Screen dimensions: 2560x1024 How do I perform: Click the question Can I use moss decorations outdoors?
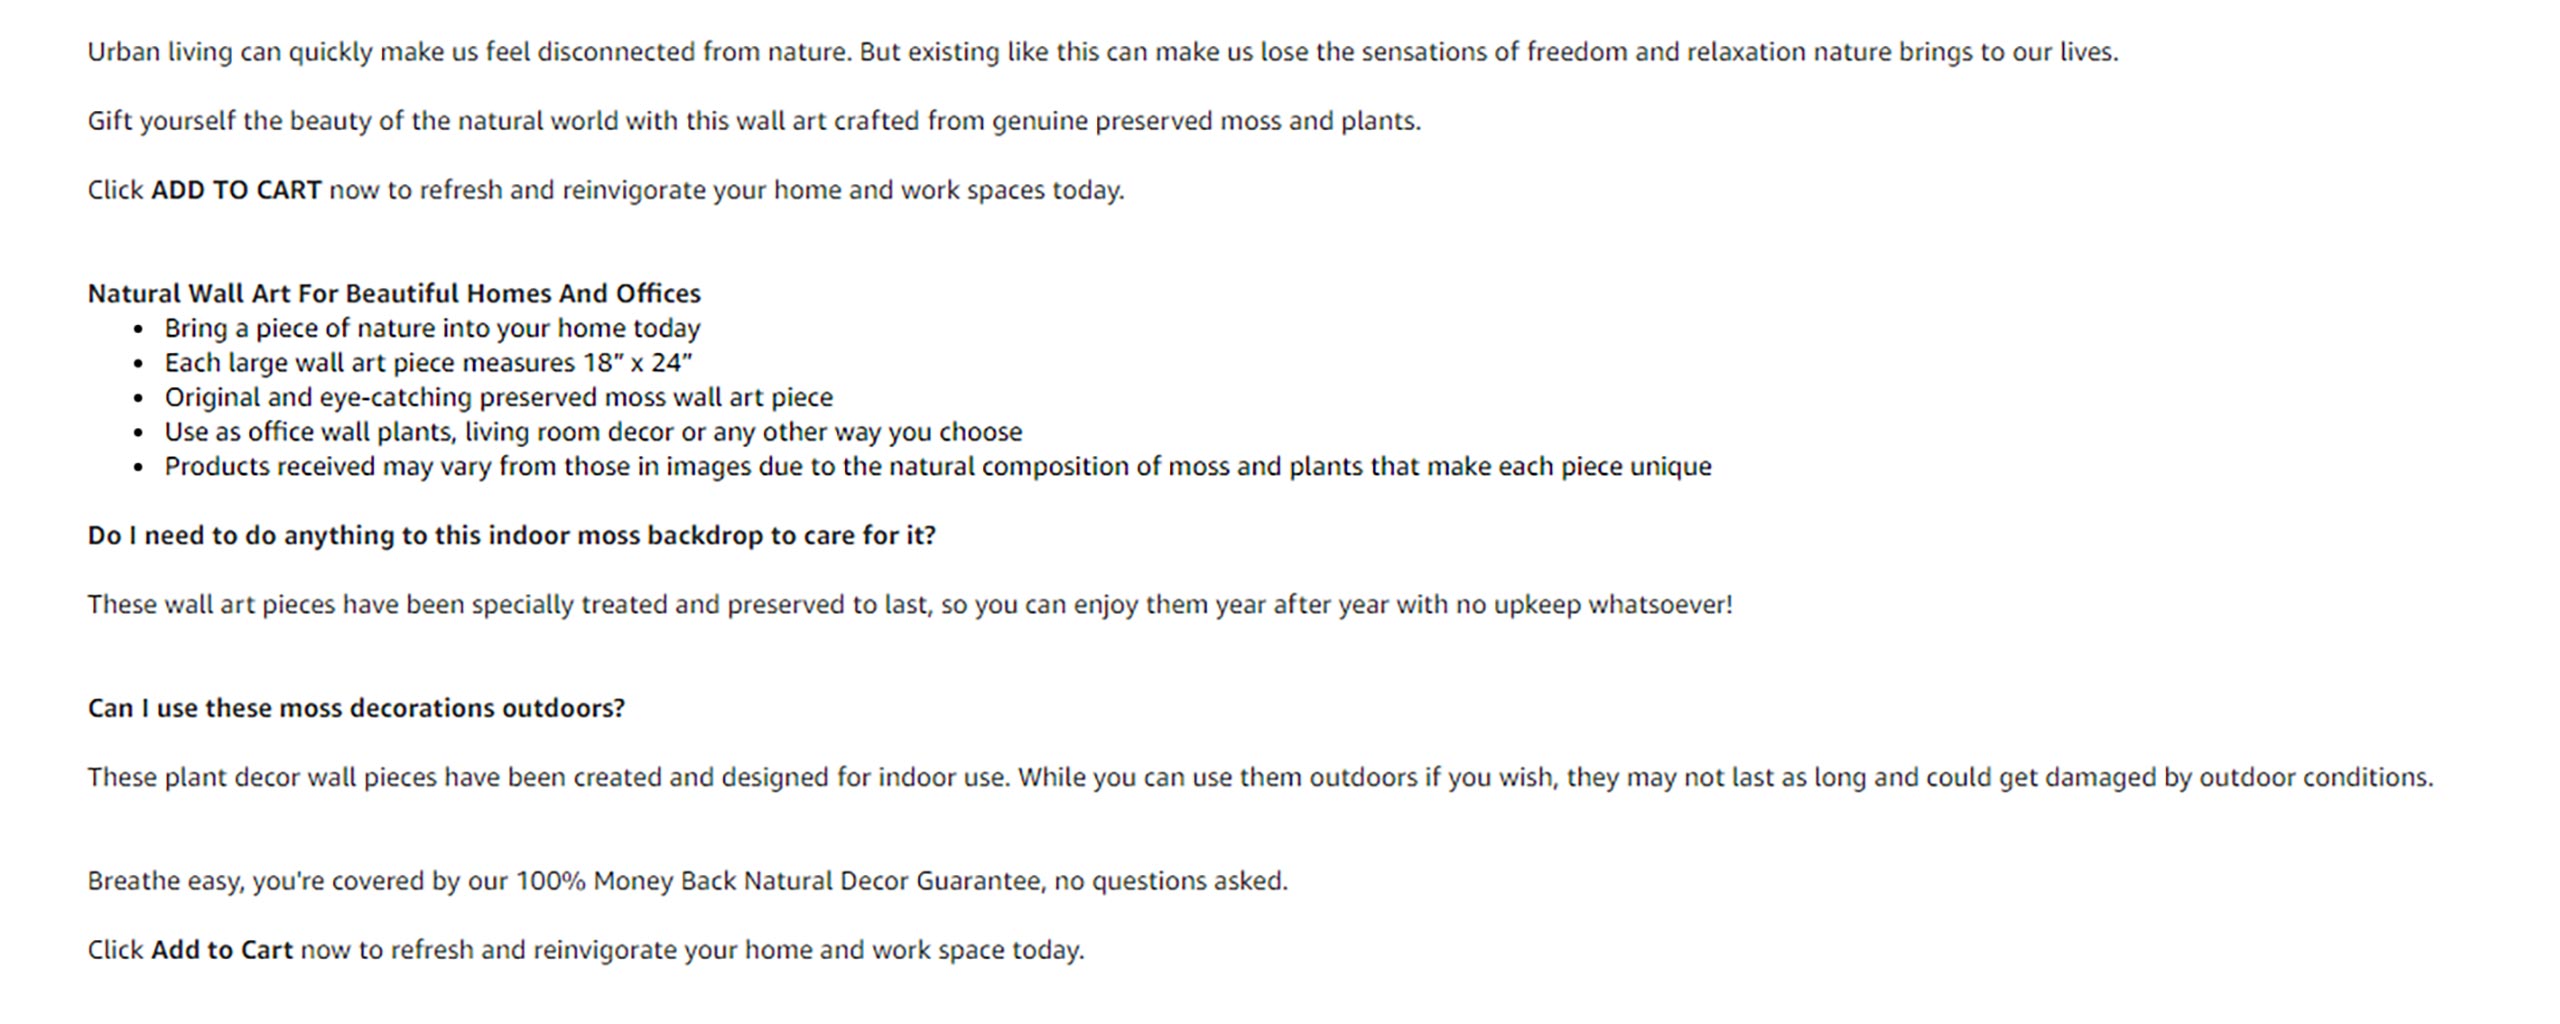coord(356,709)
